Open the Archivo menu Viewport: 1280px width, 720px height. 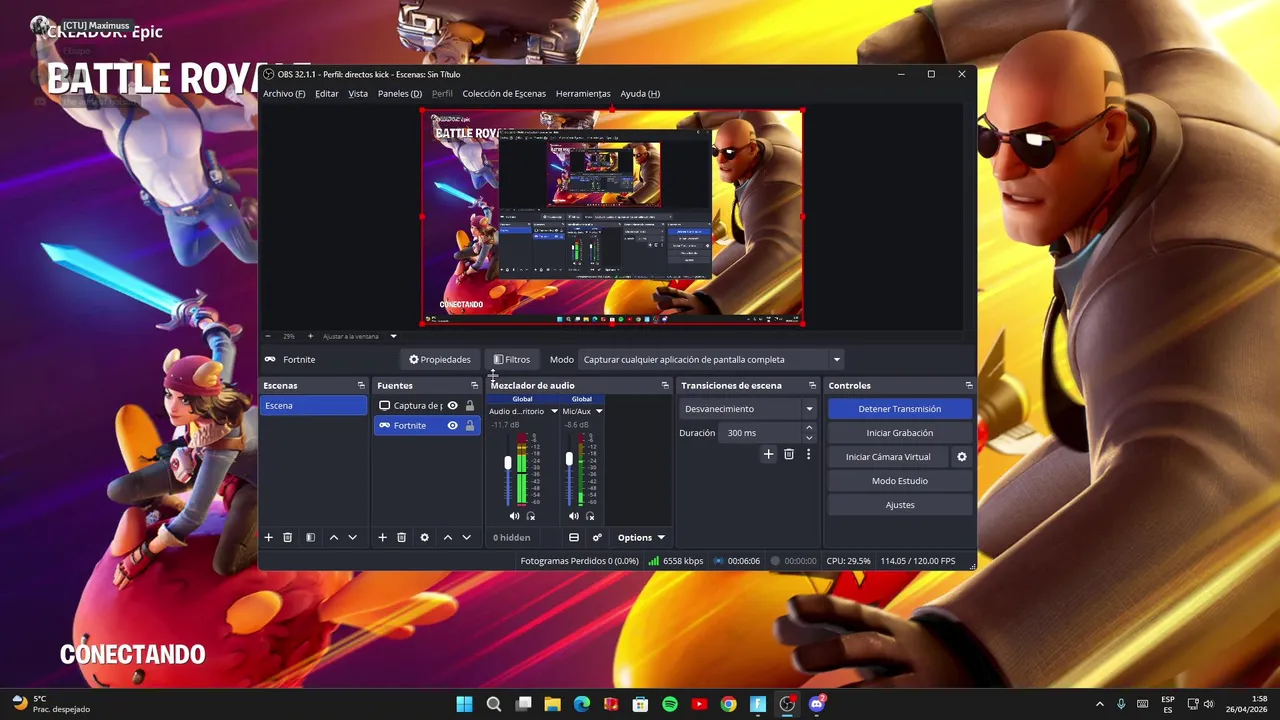click(284, 94)
